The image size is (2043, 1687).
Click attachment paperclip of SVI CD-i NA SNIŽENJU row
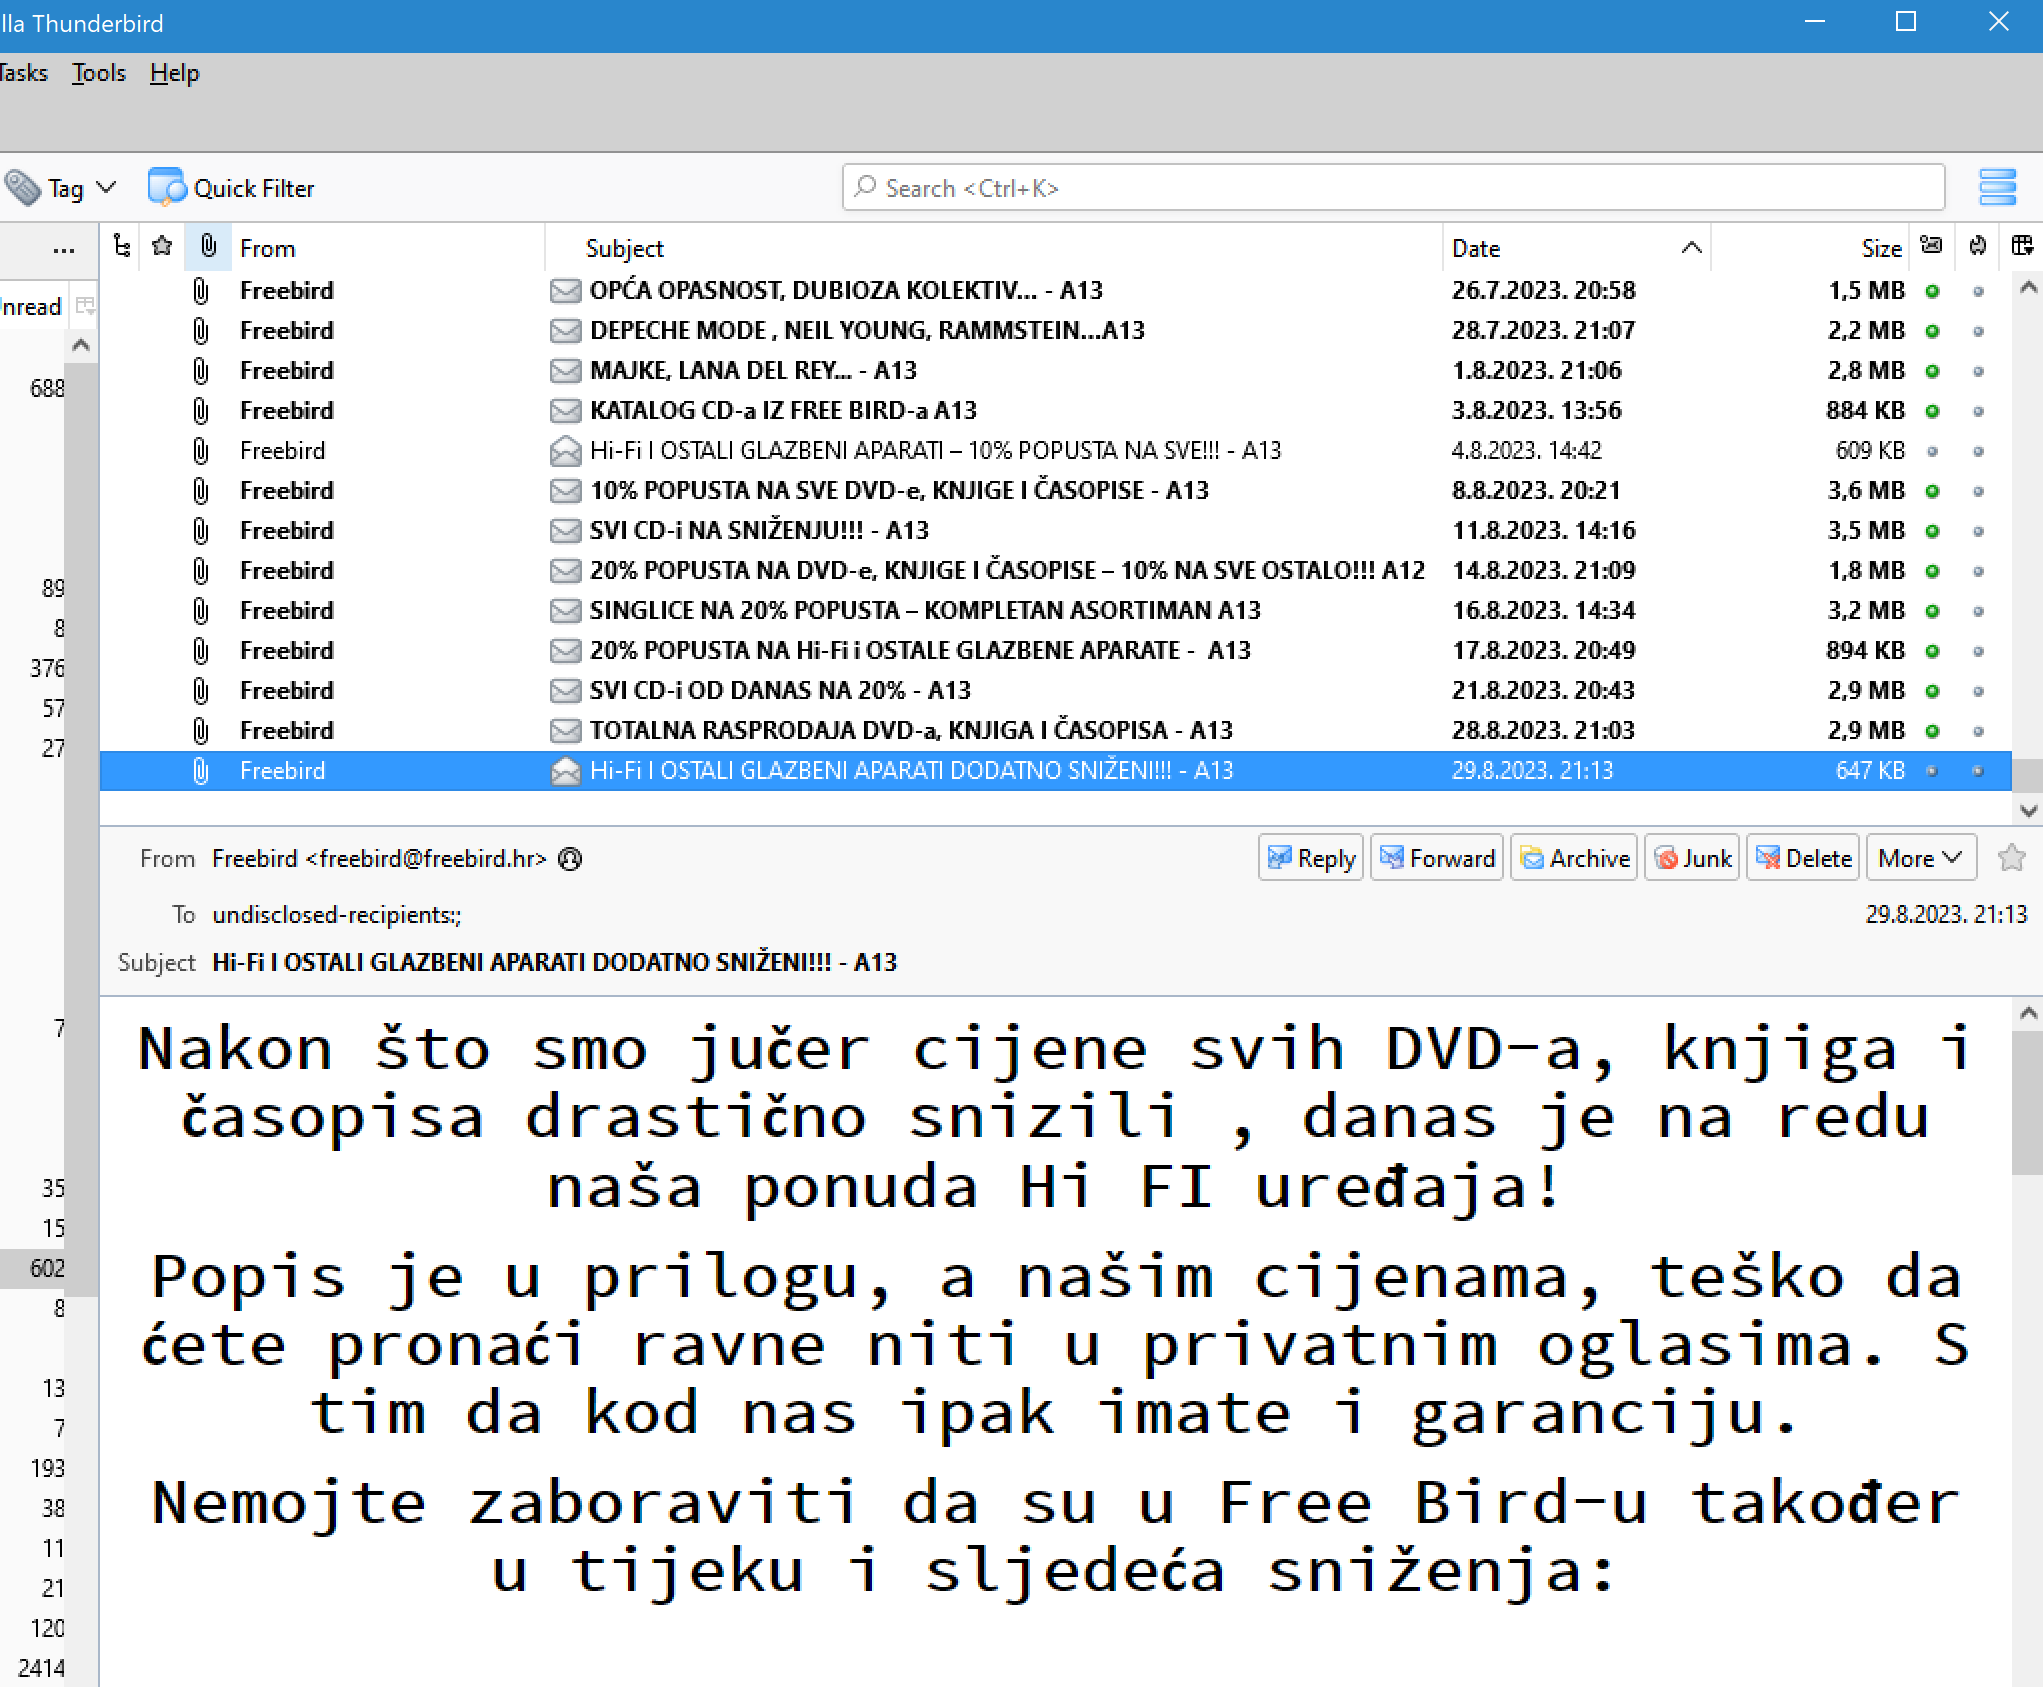(200, 530)
